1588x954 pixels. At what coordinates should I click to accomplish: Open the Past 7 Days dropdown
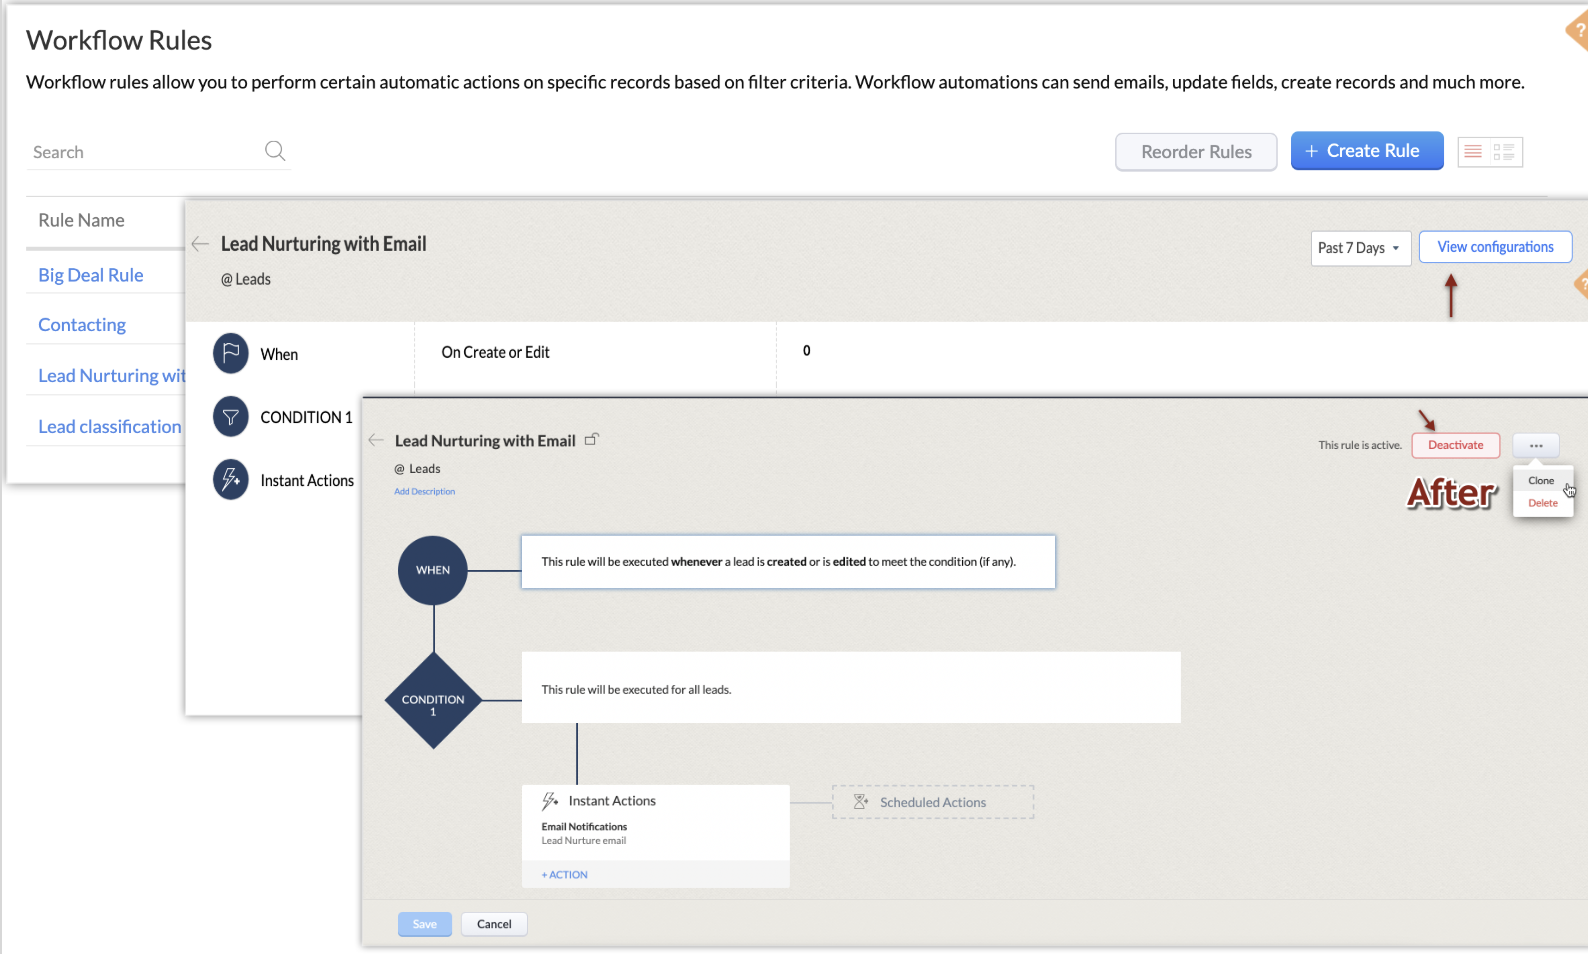pos(1360,248)
